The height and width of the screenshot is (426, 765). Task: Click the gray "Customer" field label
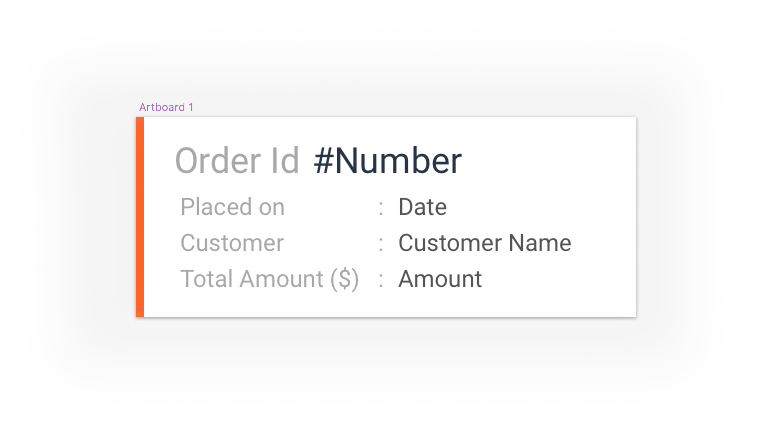[232, 243]
